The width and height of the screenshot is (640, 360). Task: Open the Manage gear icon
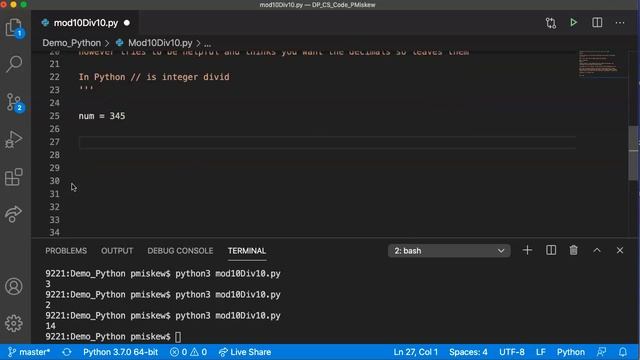tap(14, 323)
